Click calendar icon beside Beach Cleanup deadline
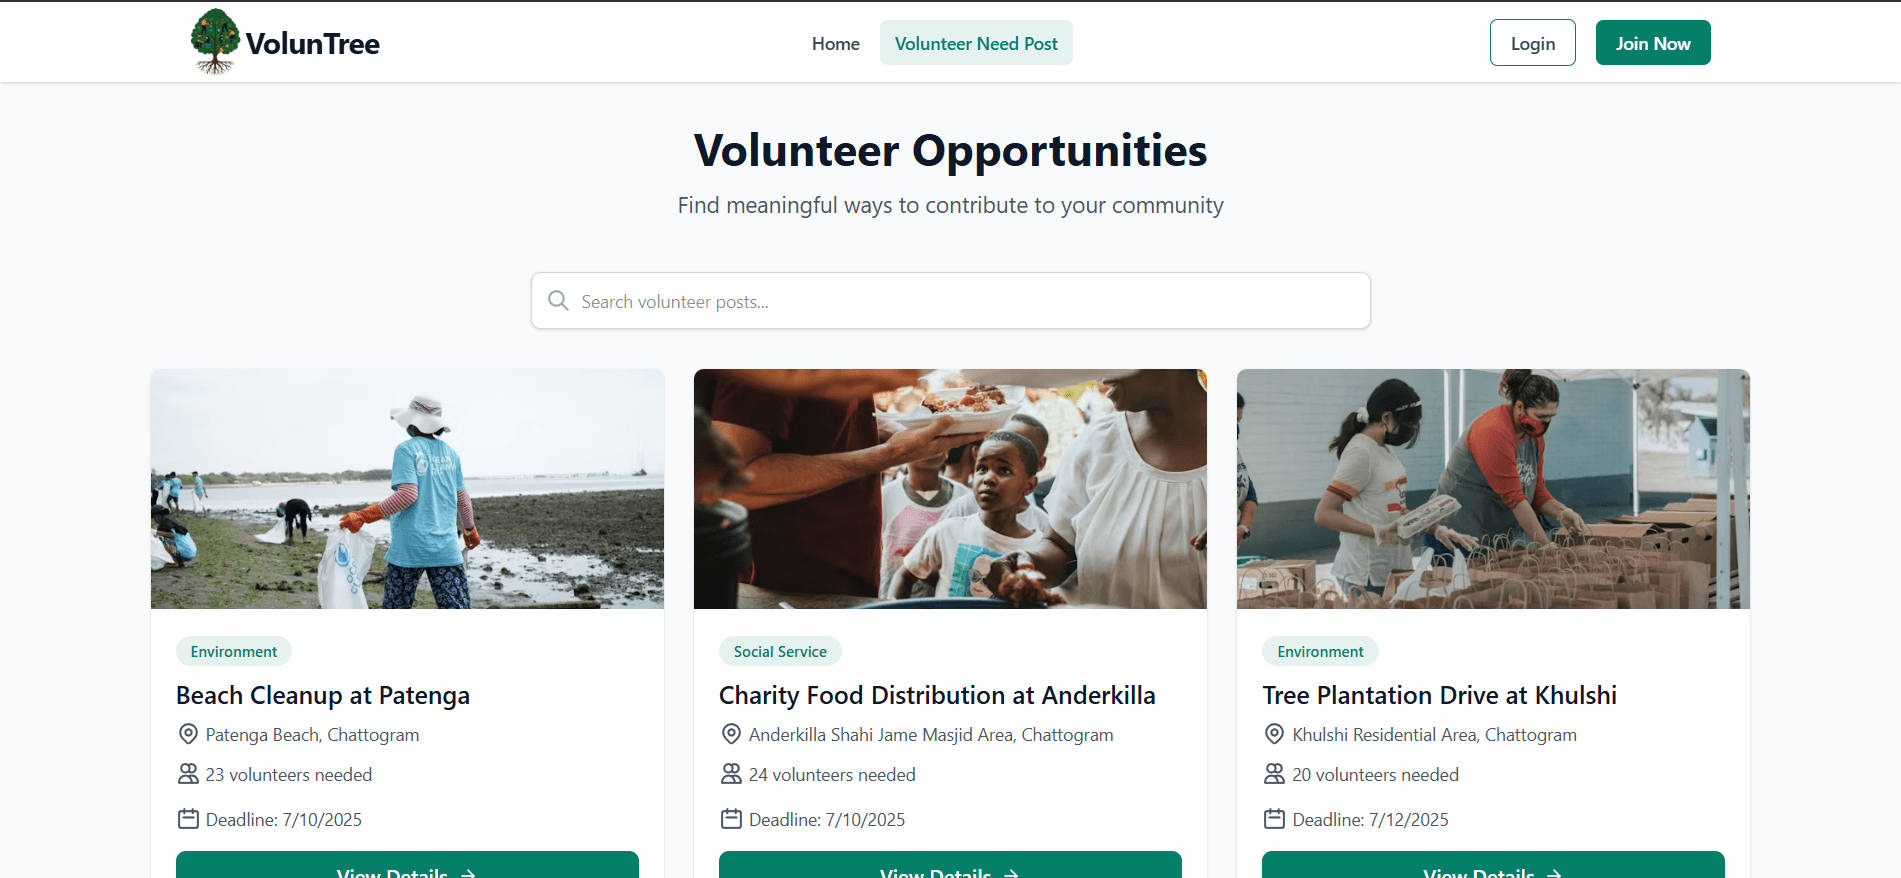 coord(188,819)
